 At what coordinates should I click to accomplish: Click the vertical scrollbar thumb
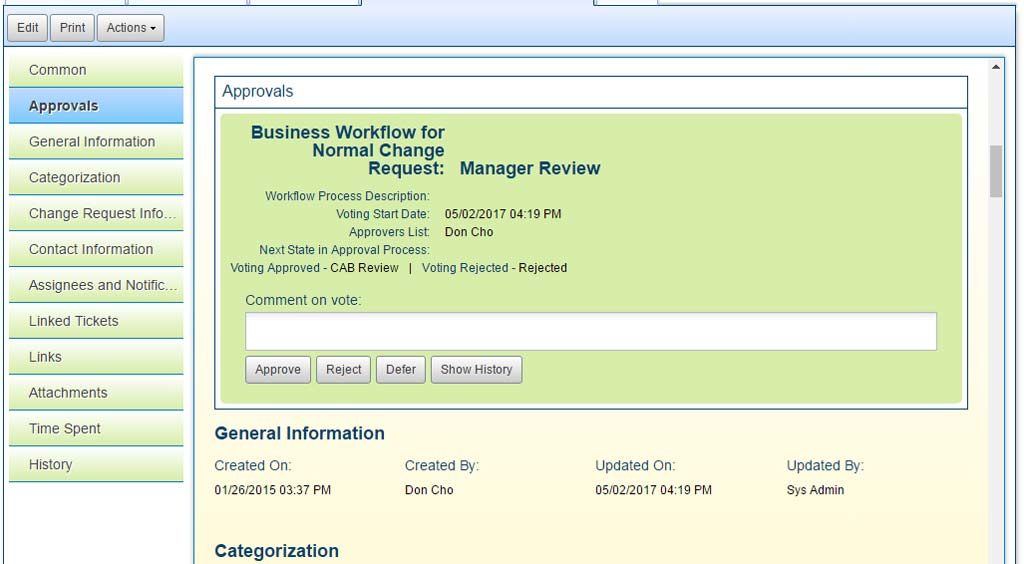[995, 171]
